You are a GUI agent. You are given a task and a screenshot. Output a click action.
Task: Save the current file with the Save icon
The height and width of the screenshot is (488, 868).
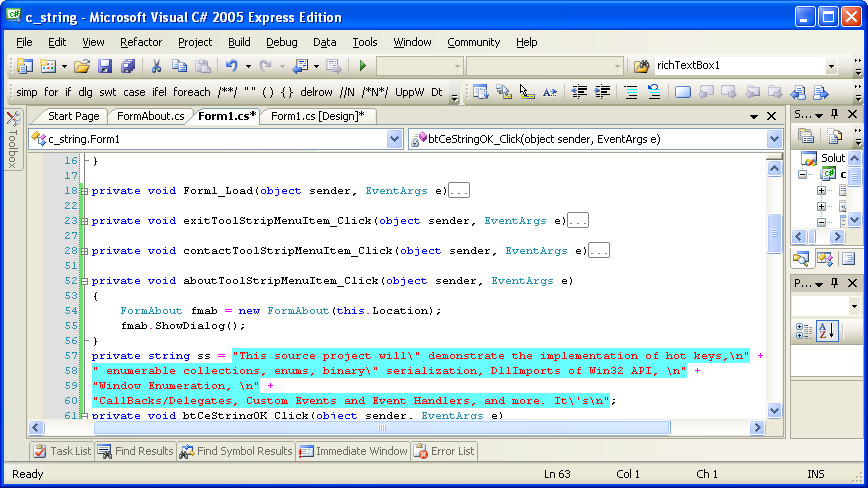pos(105,66)
